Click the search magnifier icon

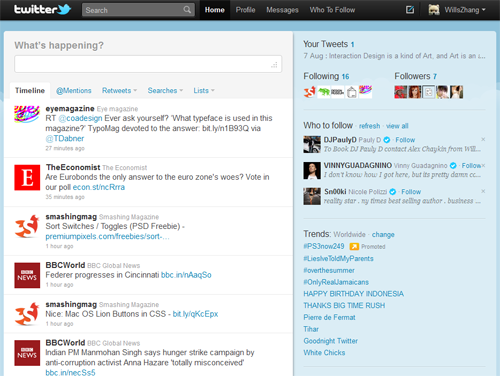(x=187, y=10)
